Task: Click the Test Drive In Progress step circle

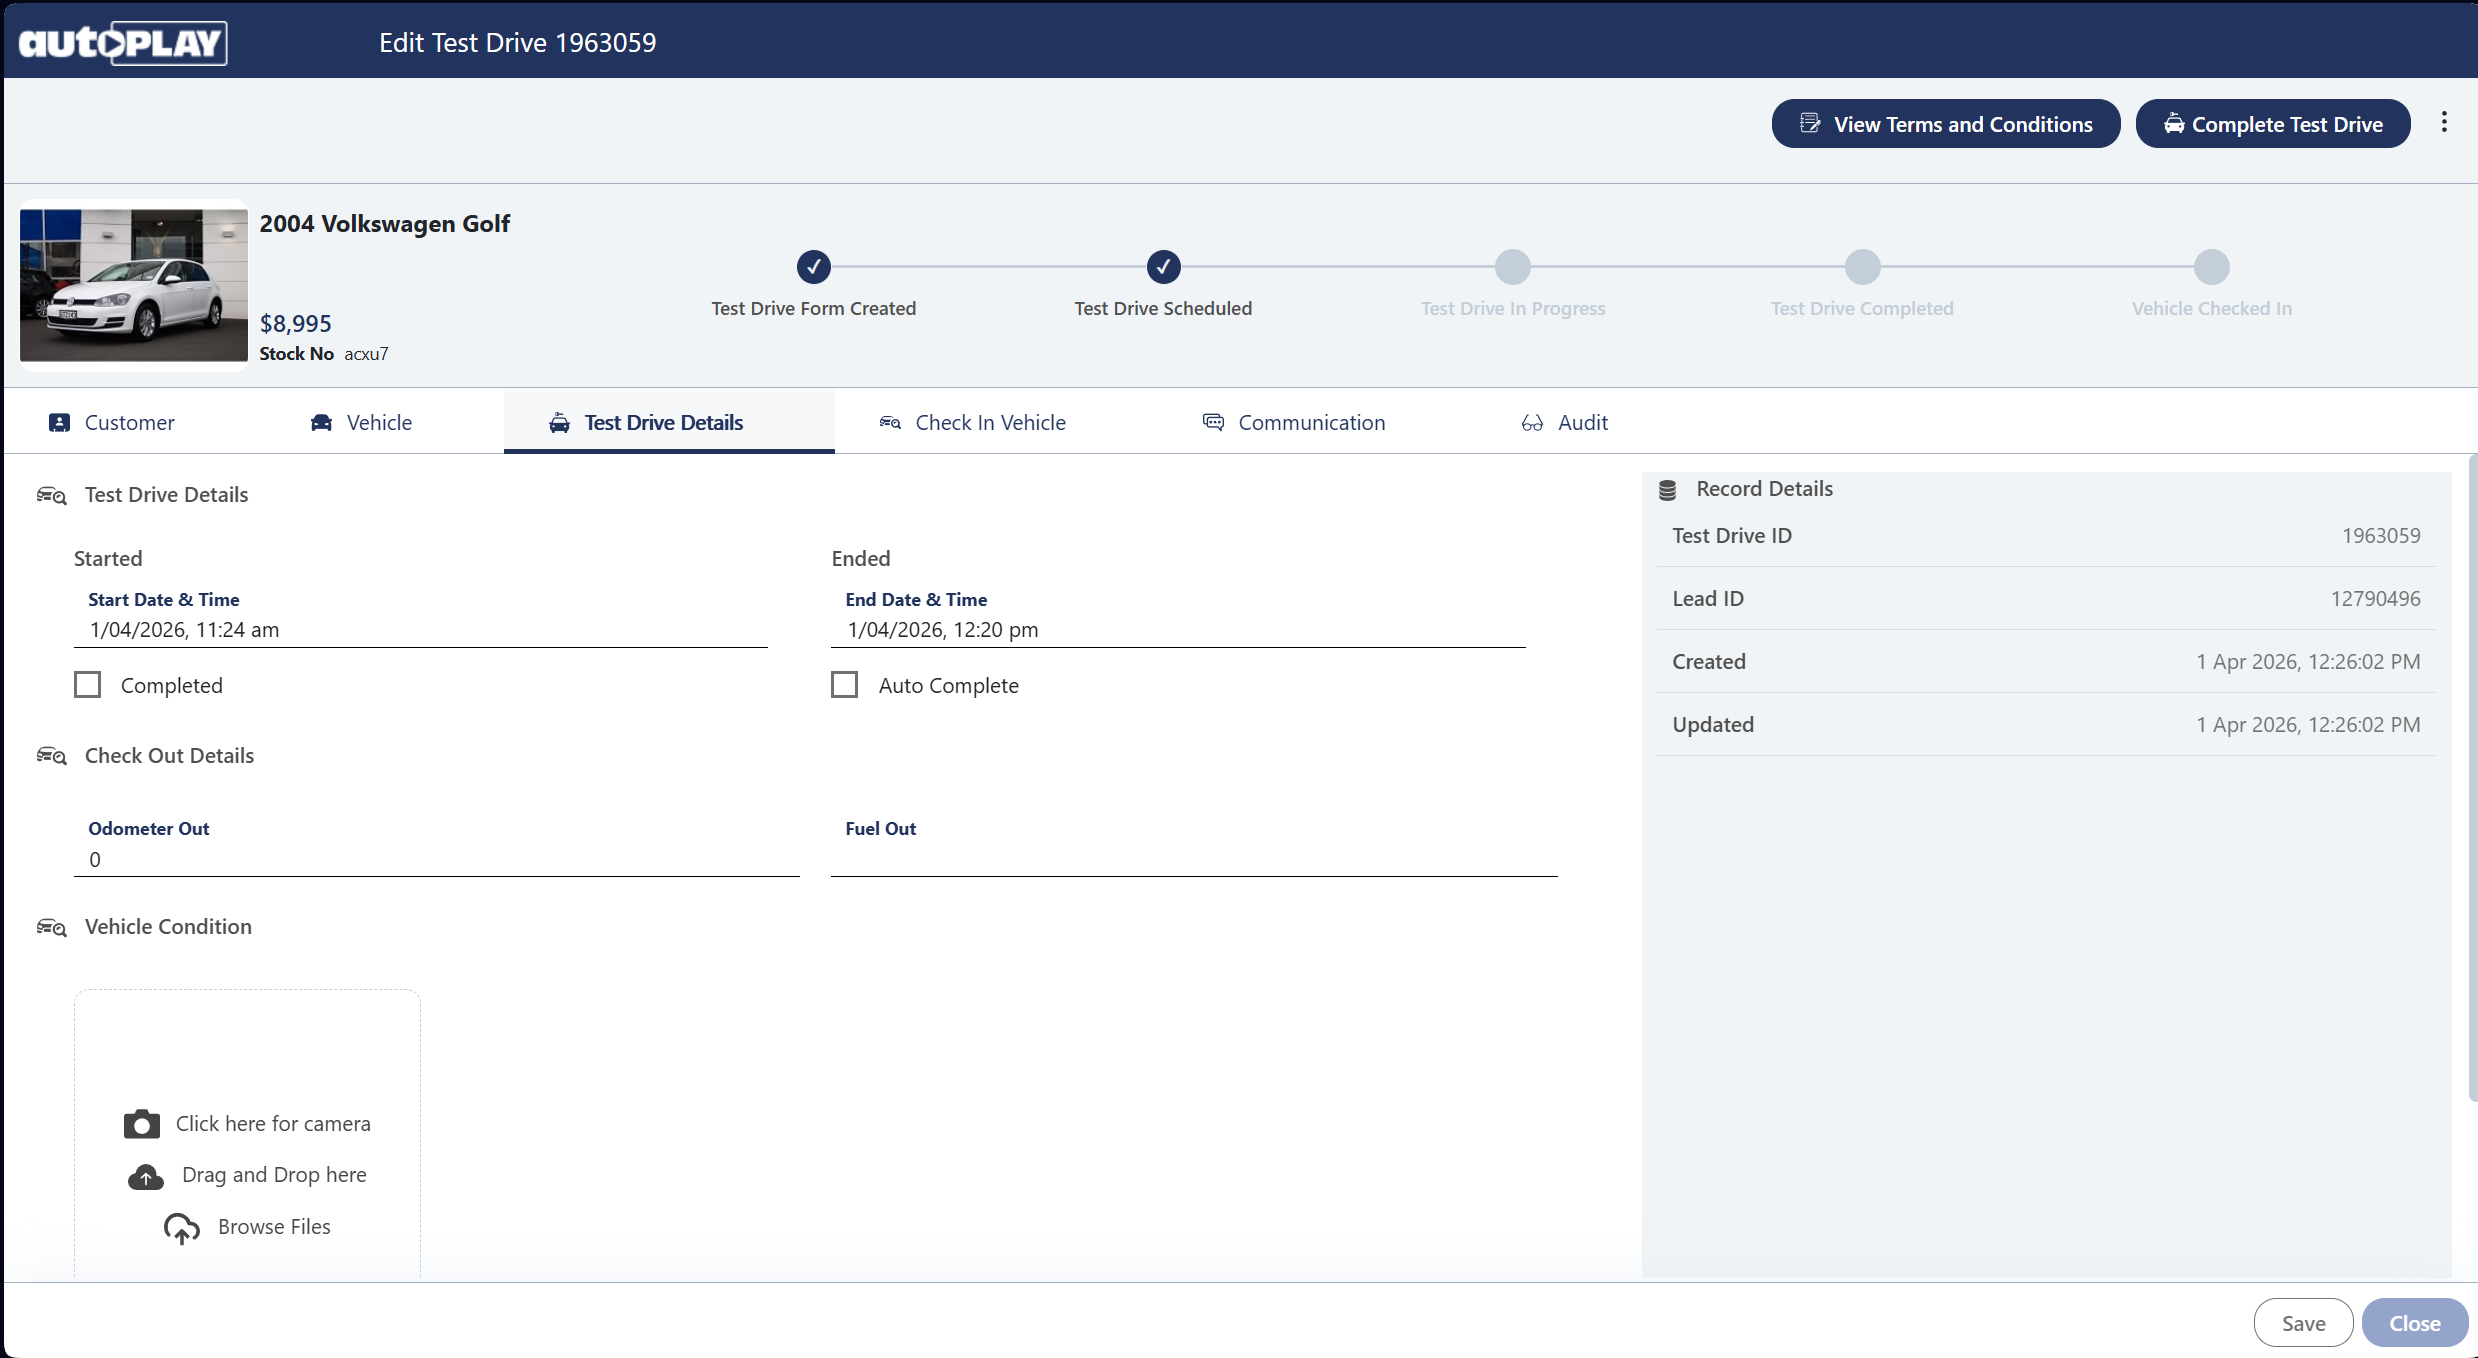Action: [x=1512, y=267]
